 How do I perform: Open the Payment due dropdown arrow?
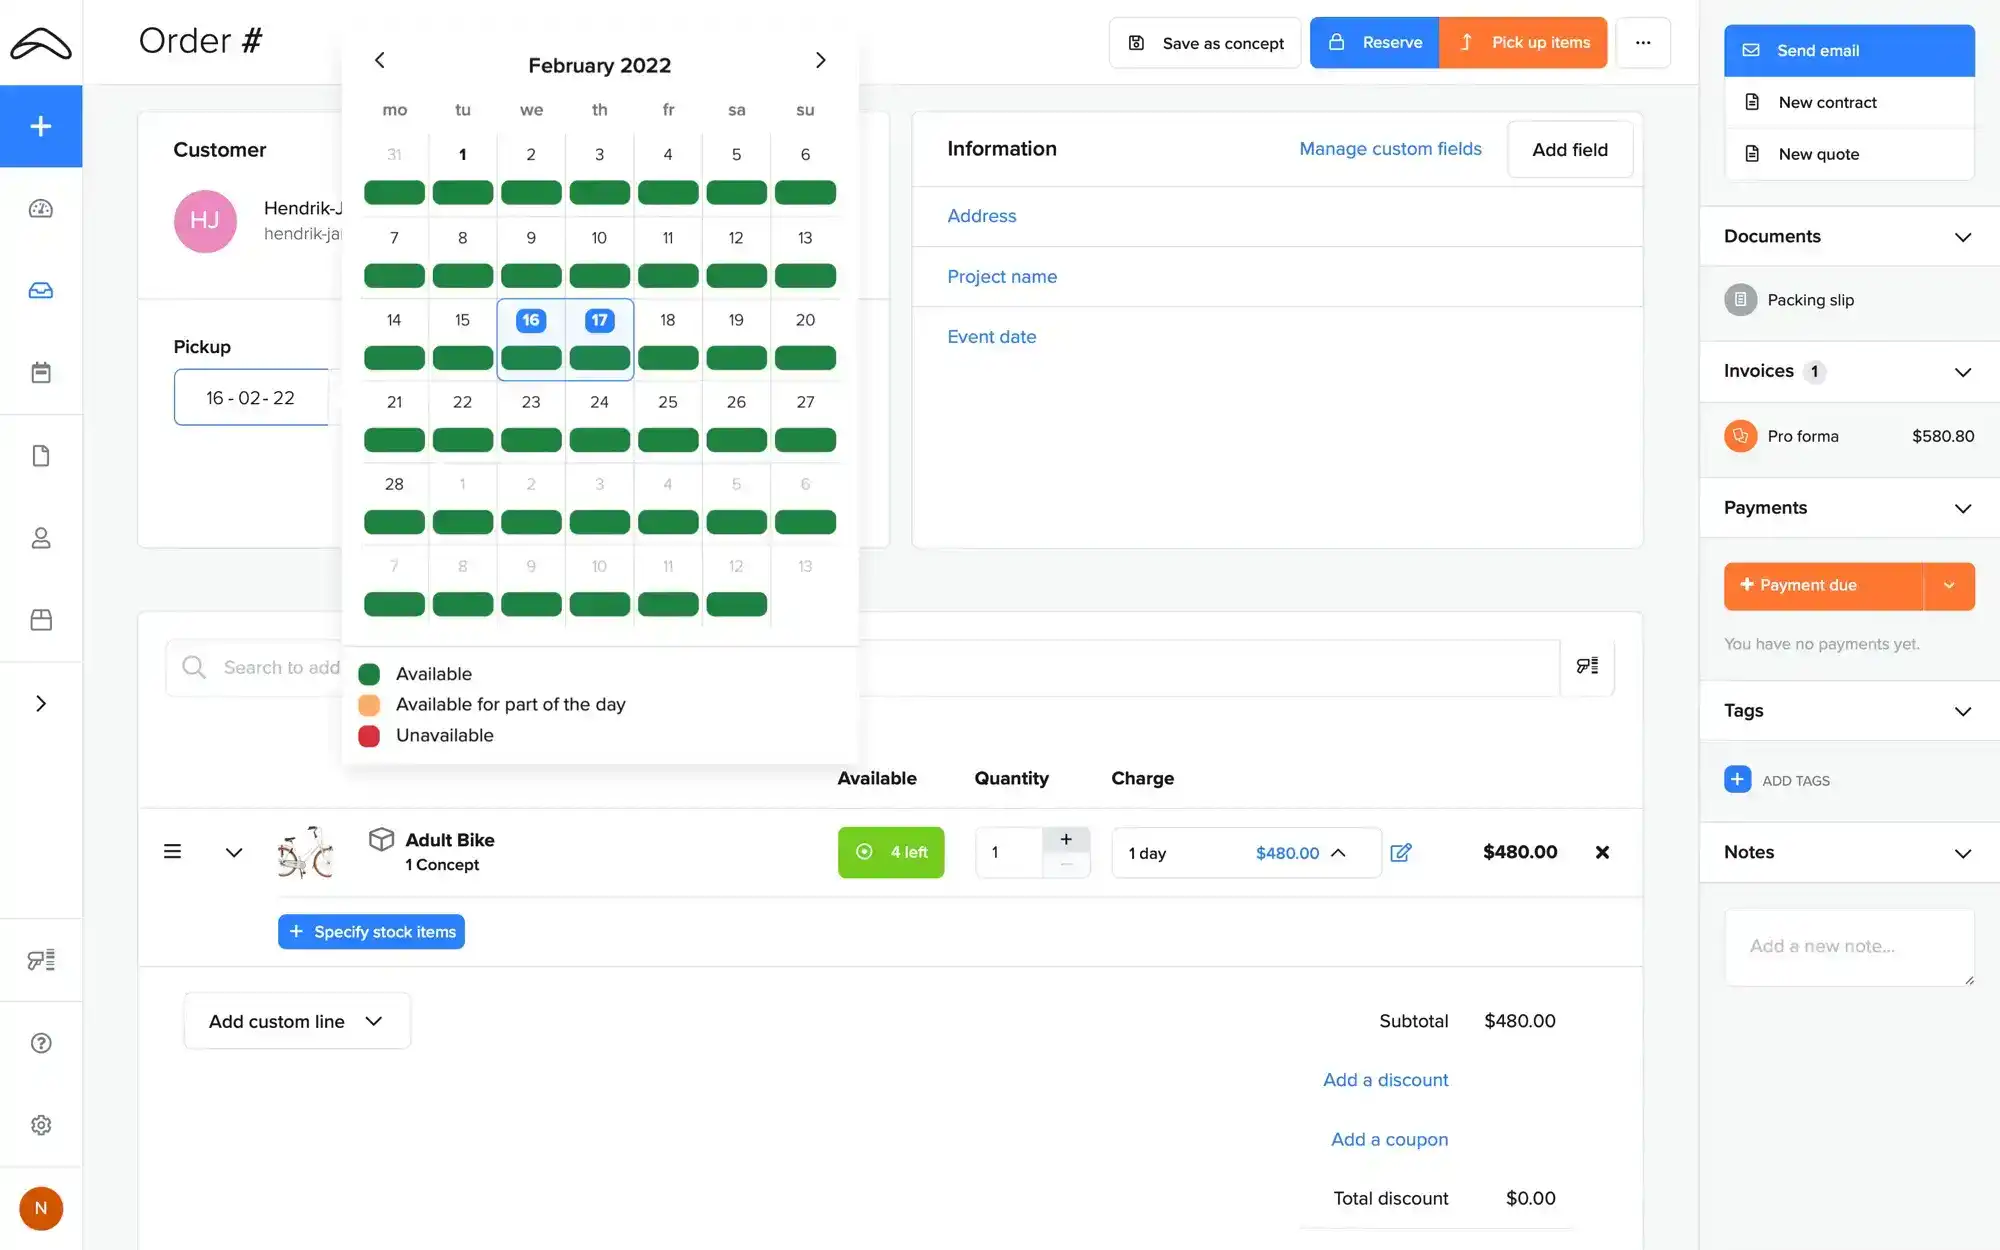point(1948,585)
